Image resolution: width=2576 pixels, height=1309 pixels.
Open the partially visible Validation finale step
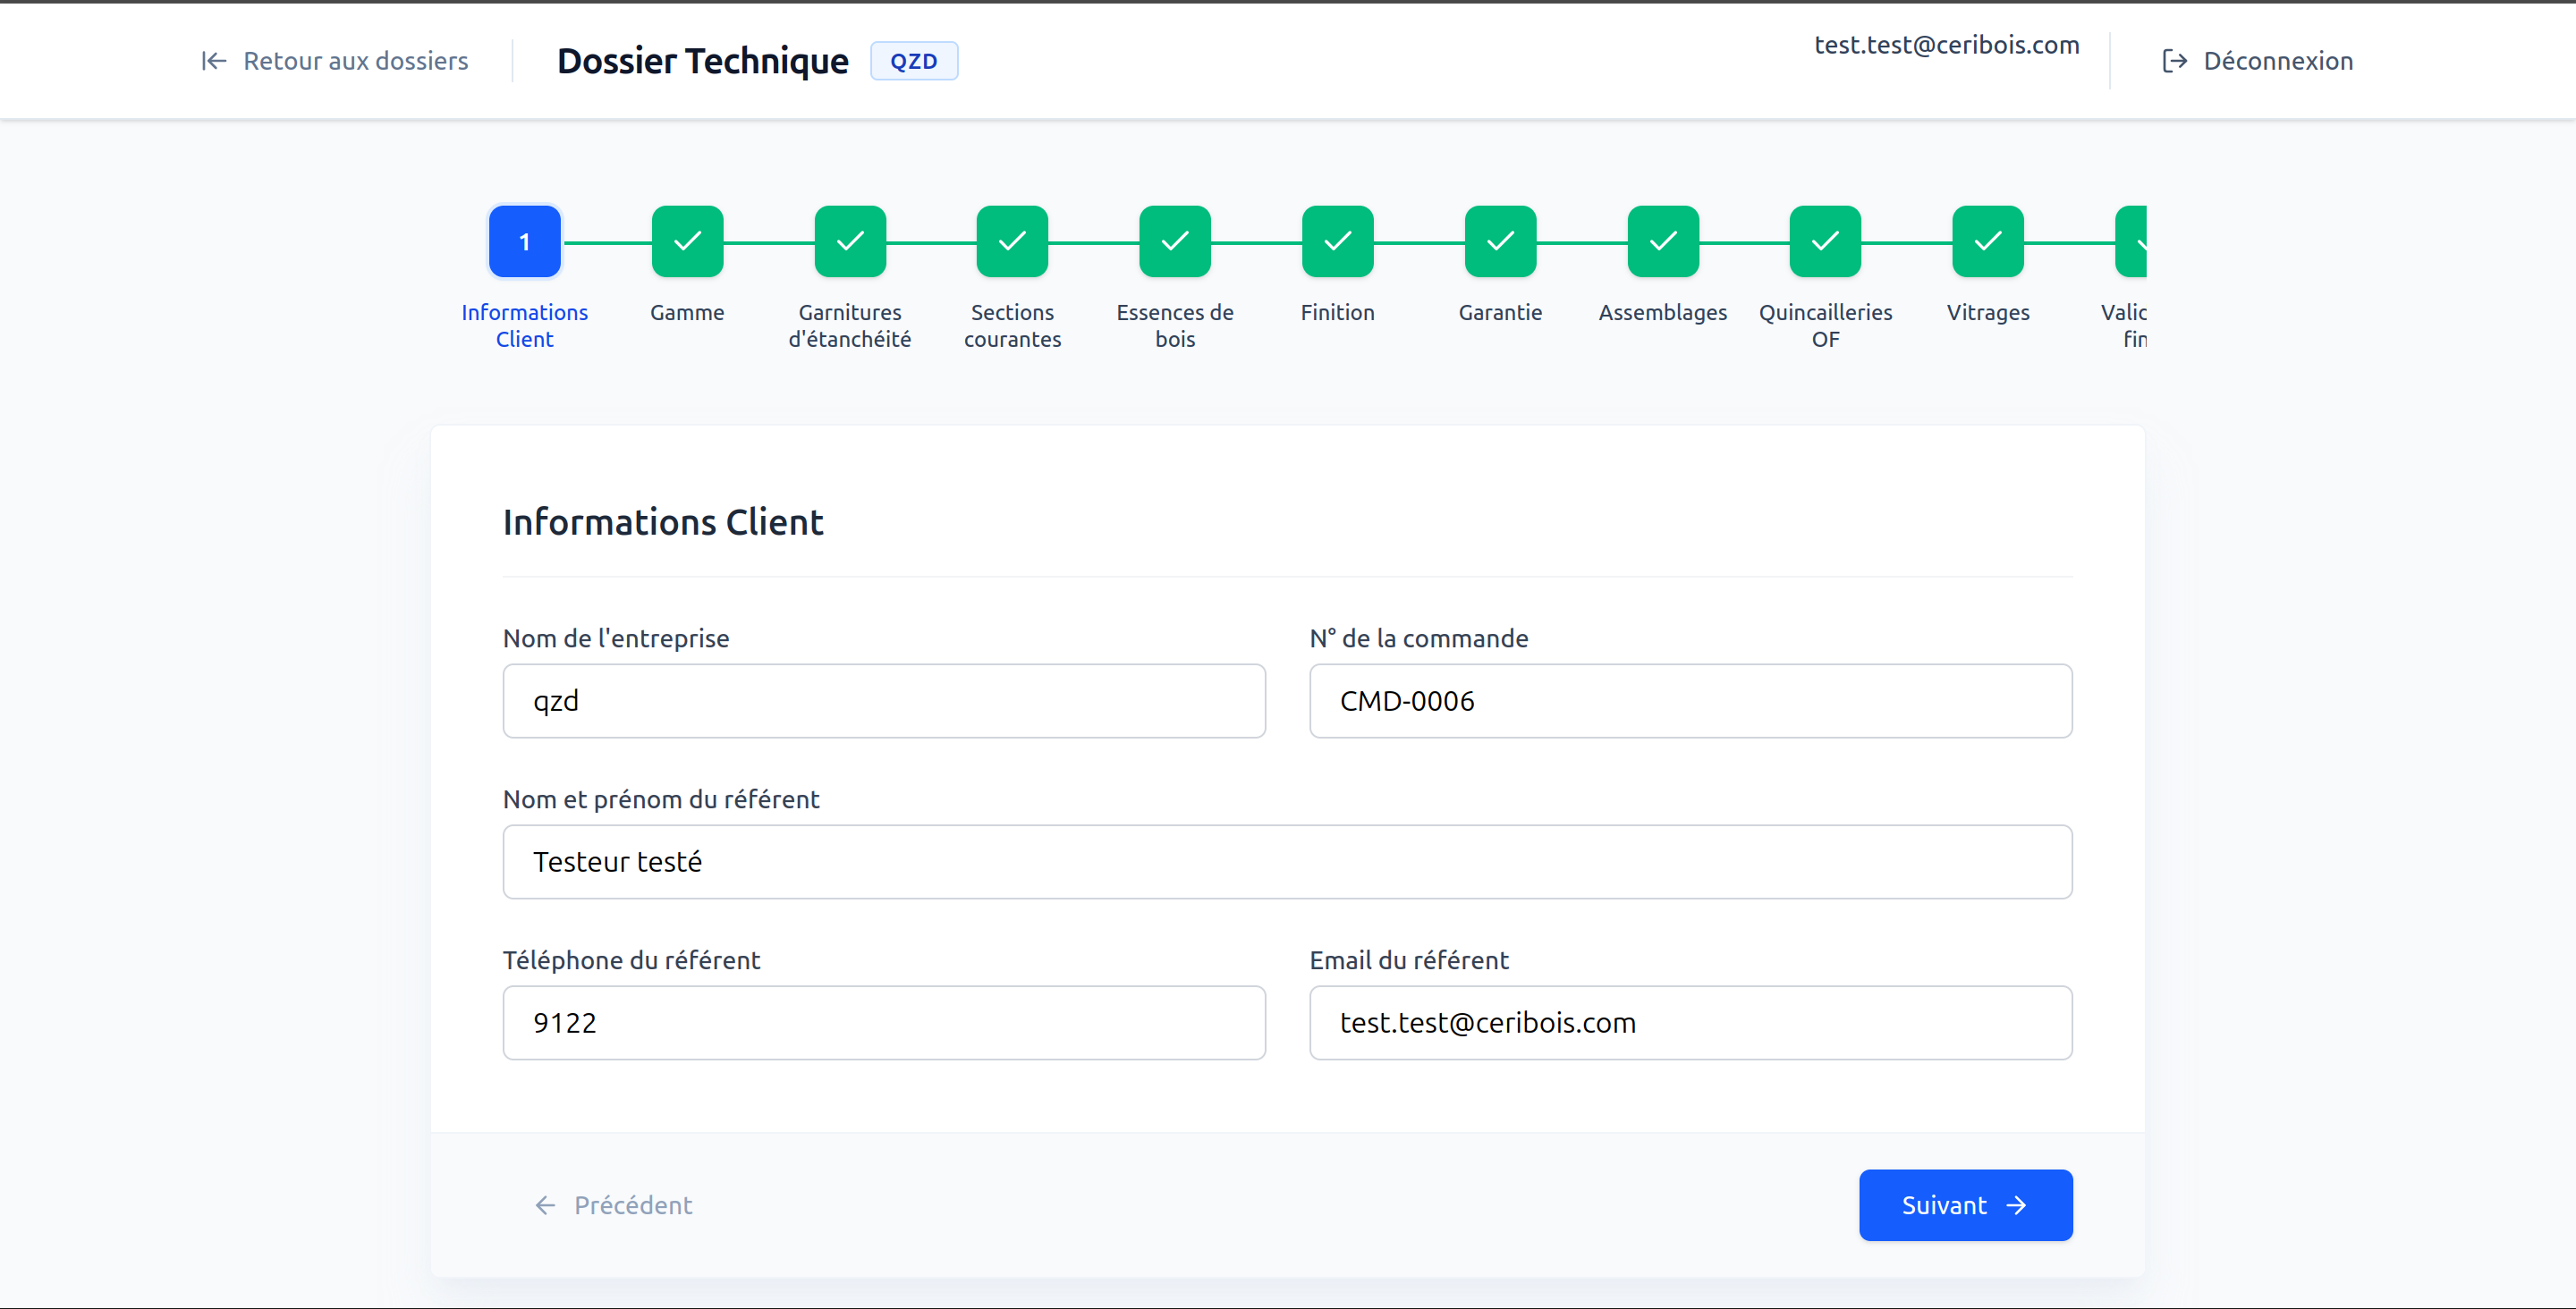(2131, 241)
